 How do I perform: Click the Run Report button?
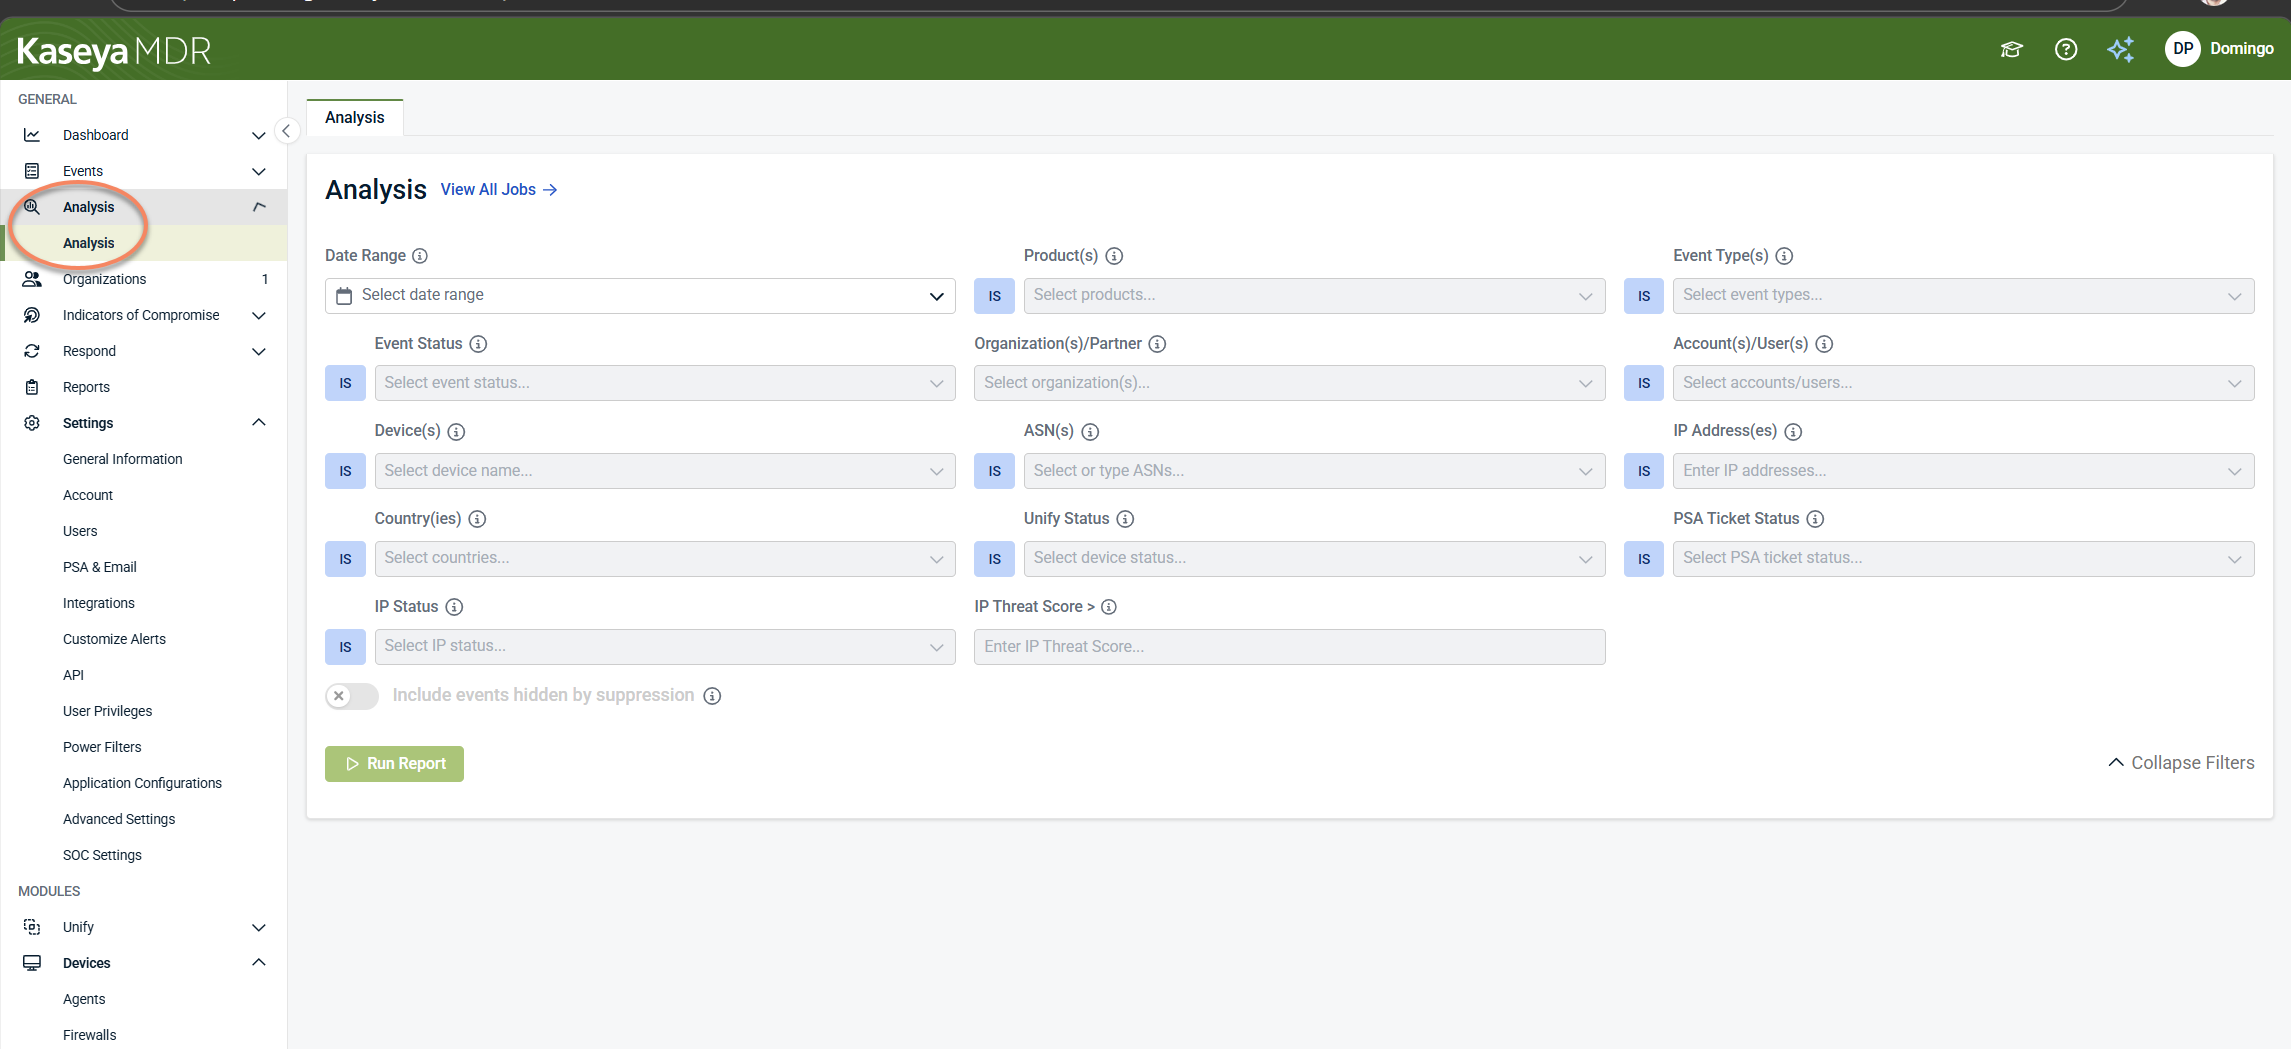point(394,764)
